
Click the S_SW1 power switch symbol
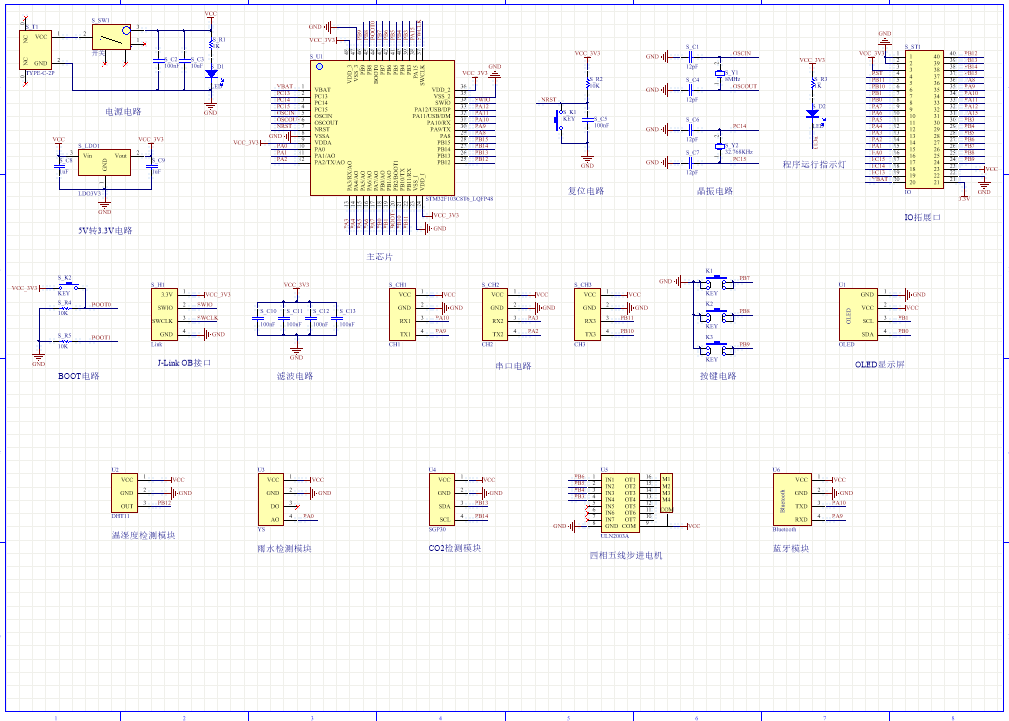tap(111, 37)
